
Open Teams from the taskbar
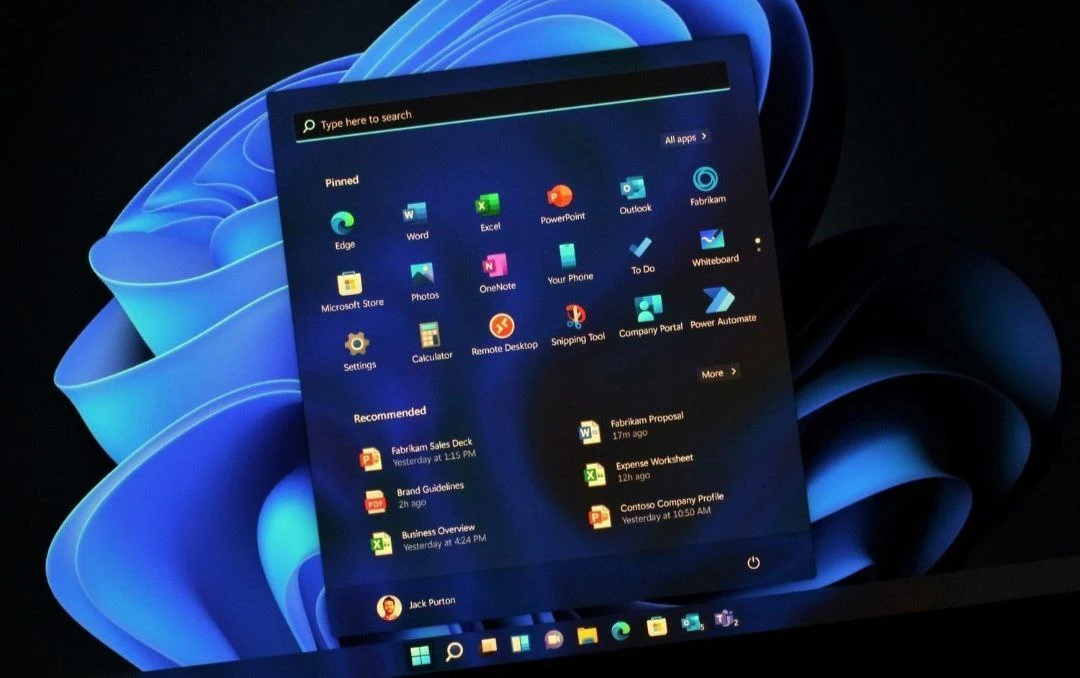click(725, 619)
